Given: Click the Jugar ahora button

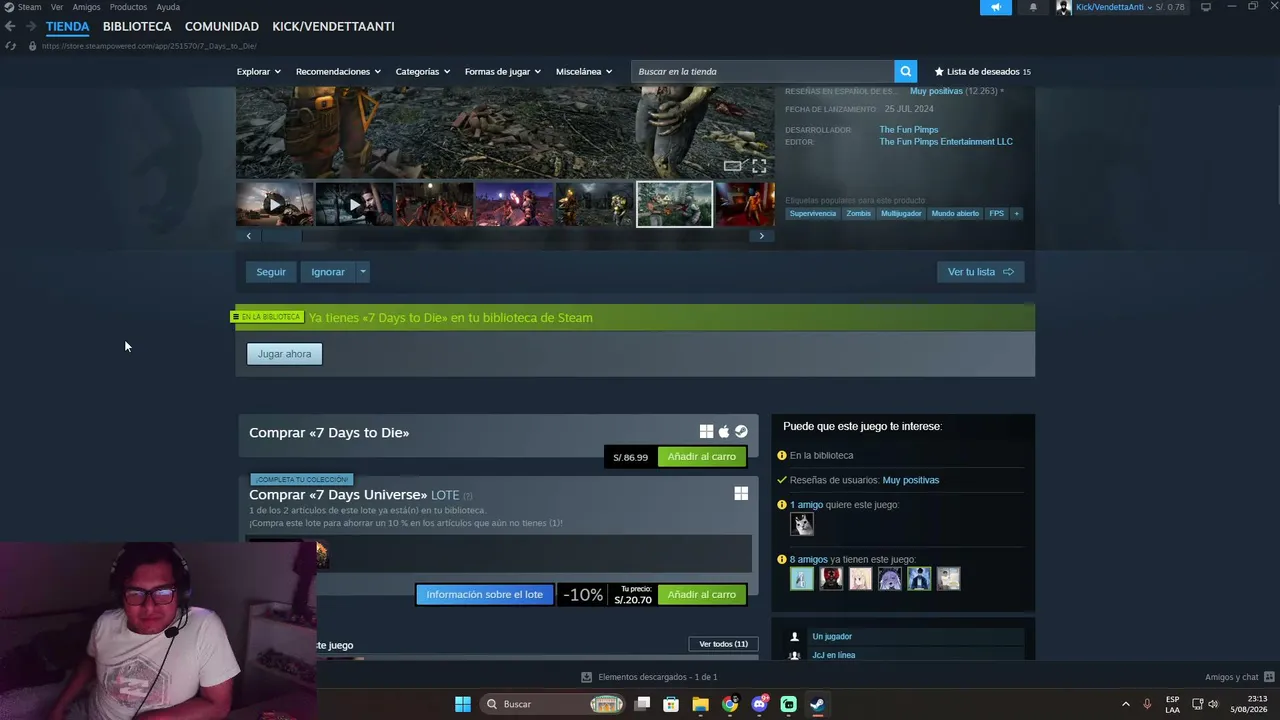Looking at the screenshot, I should [x=285, y=354].
